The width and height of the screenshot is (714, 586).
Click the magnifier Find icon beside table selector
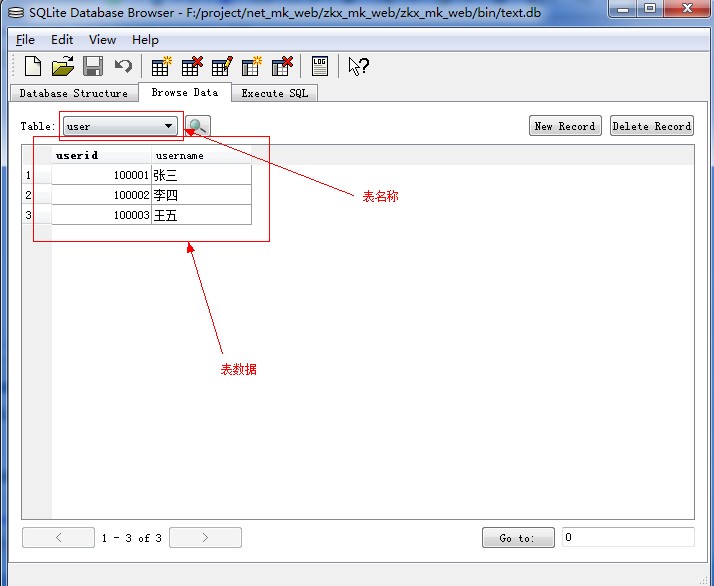point(198,126)
